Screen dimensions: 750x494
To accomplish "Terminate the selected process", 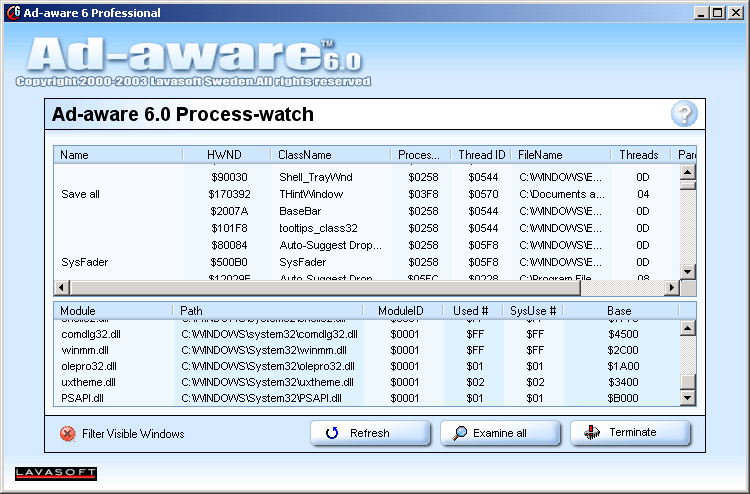I will point(631,433).
